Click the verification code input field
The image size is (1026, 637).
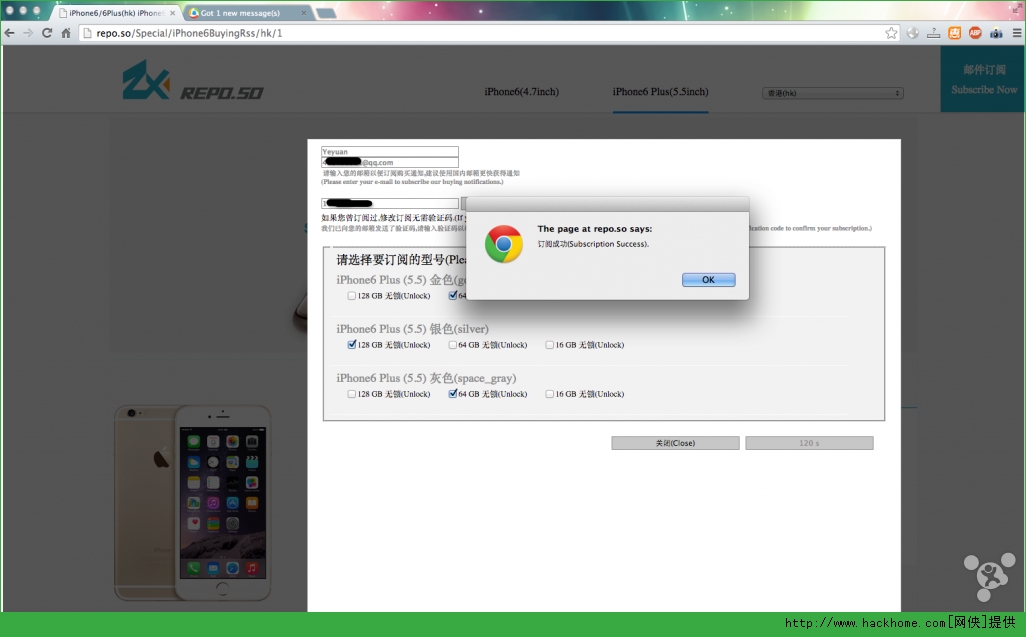coord(390,203)
